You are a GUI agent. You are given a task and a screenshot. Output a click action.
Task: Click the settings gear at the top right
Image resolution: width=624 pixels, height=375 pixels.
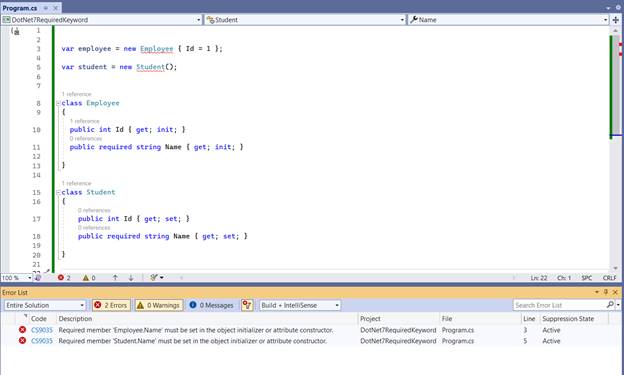618,8
